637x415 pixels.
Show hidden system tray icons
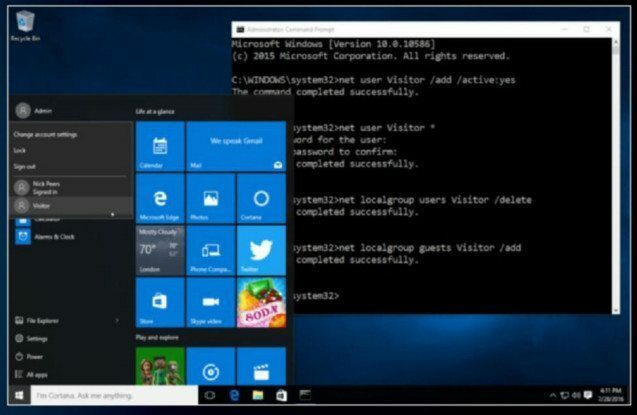553,395
